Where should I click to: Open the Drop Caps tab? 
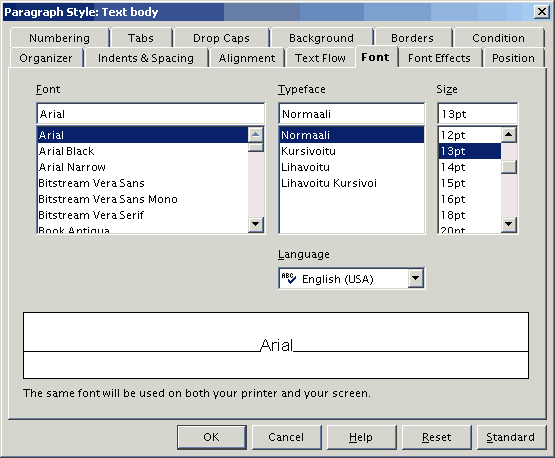point(221,38)
